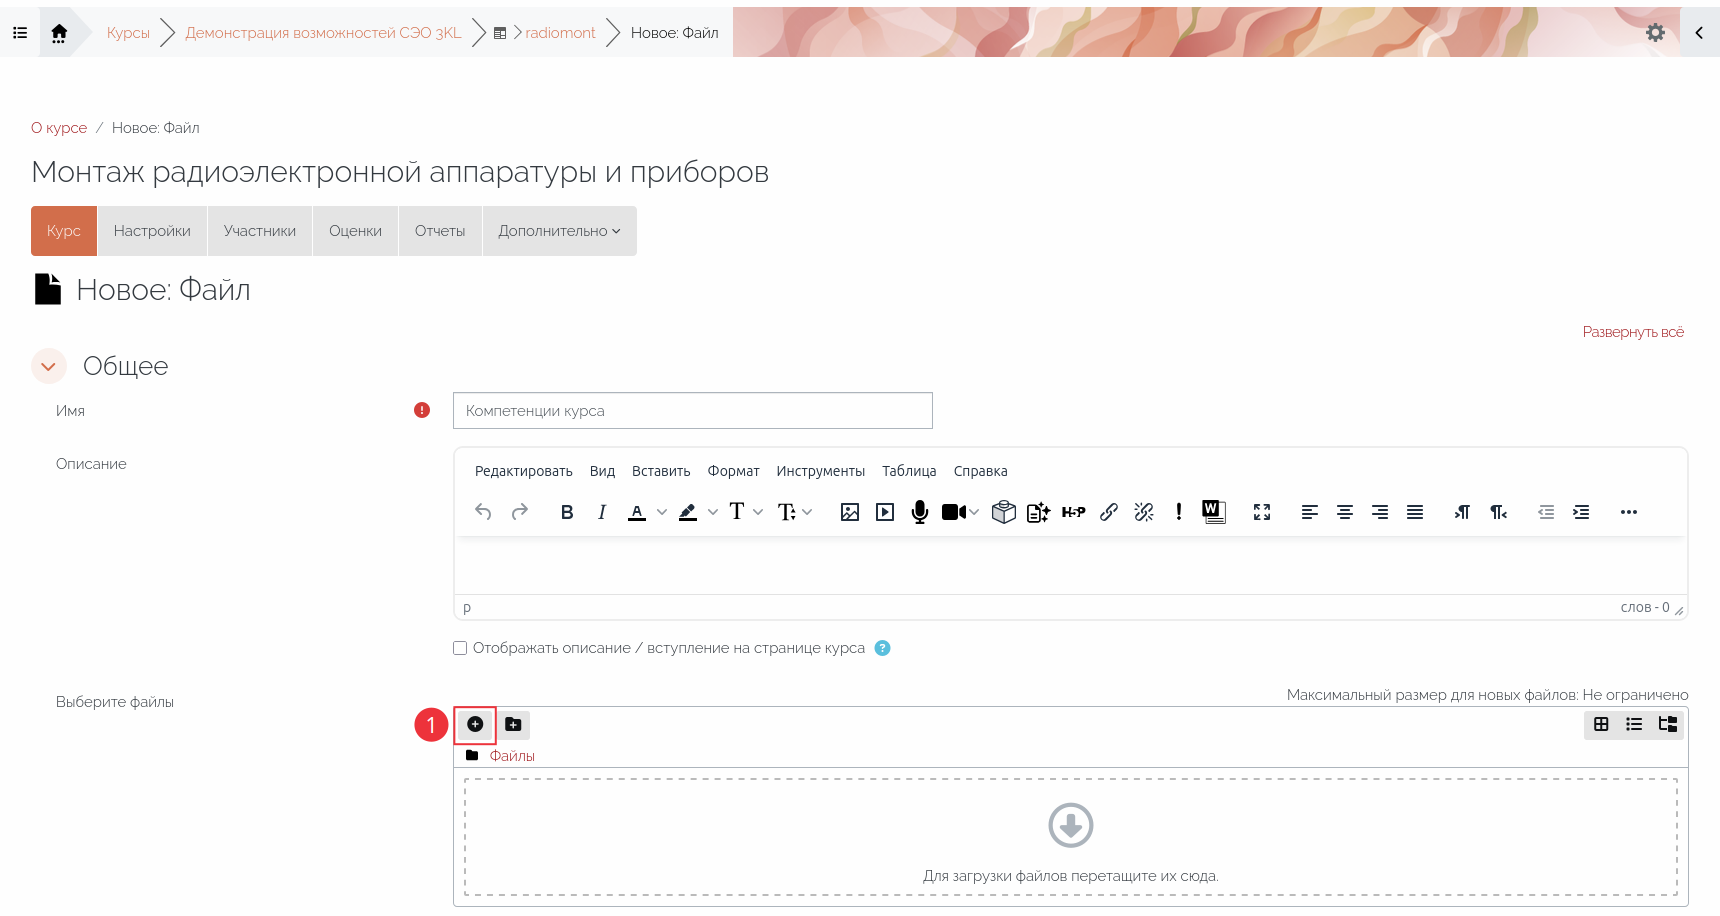
Task: Enable displaying description on course page
Action: pyautogui.click(x=460, y=648)
